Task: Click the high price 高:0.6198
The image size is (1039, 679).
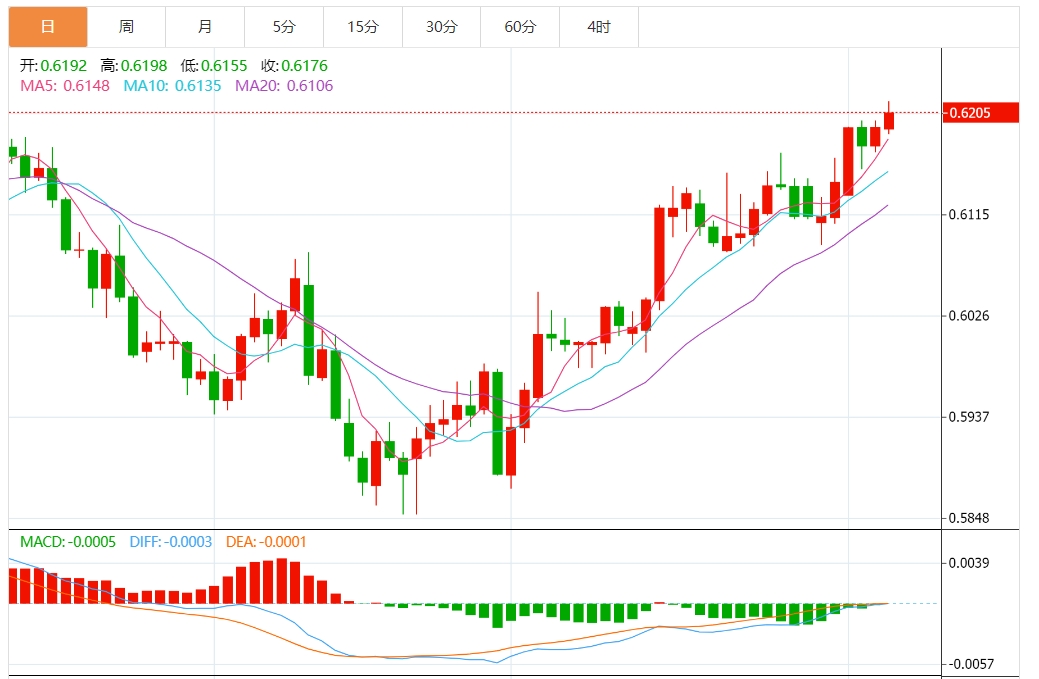Action: (x=134, y=66)
